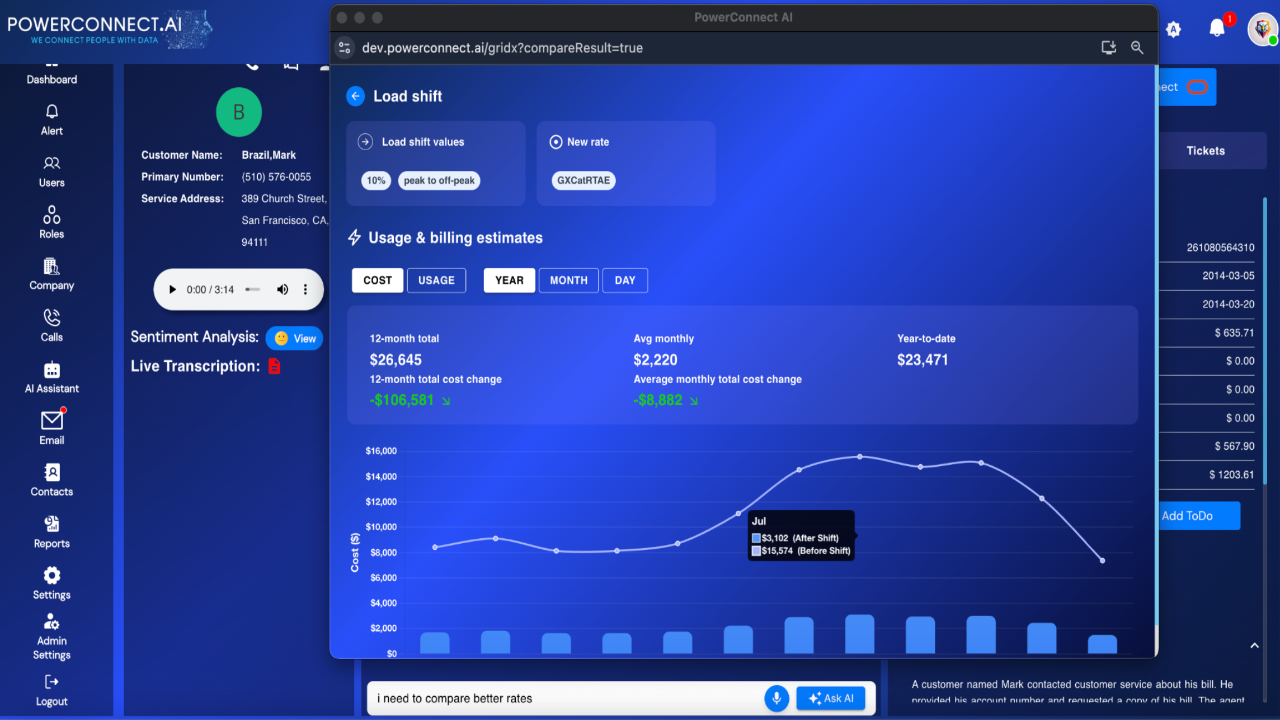Click the microphone icon in chat input
Viewport: 1280px width, 720px height.
[776, 698]
